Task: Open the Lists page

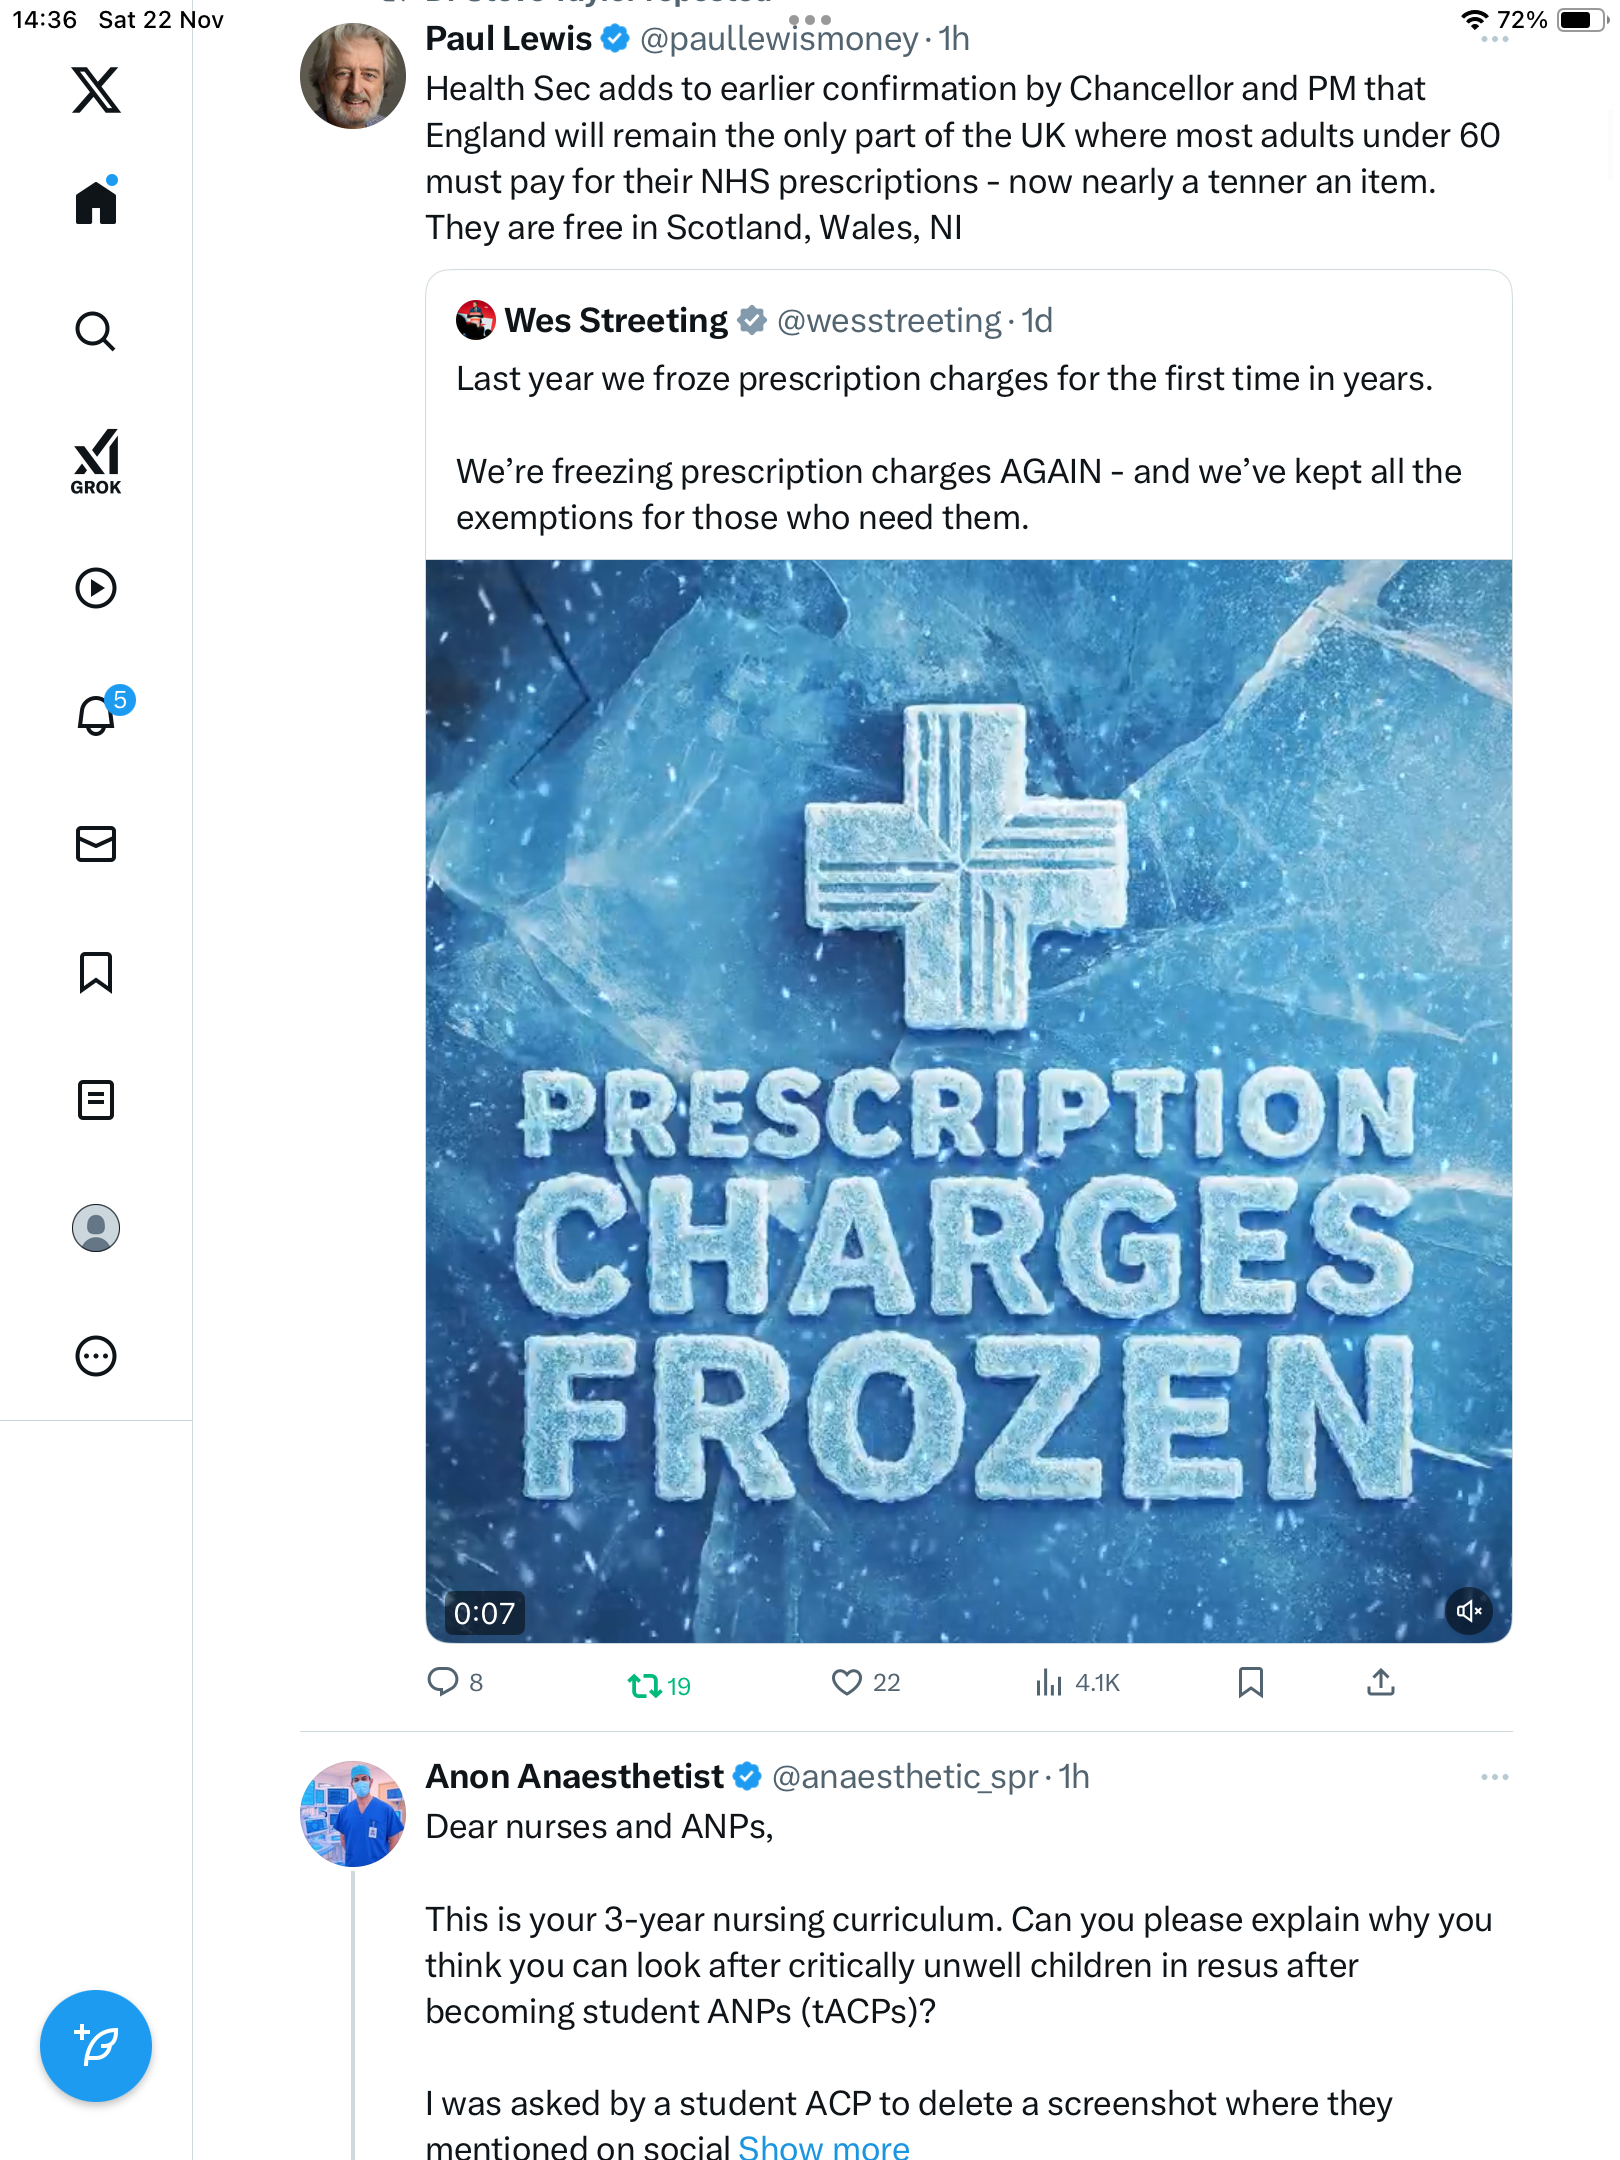Action: coord(96,1100)
